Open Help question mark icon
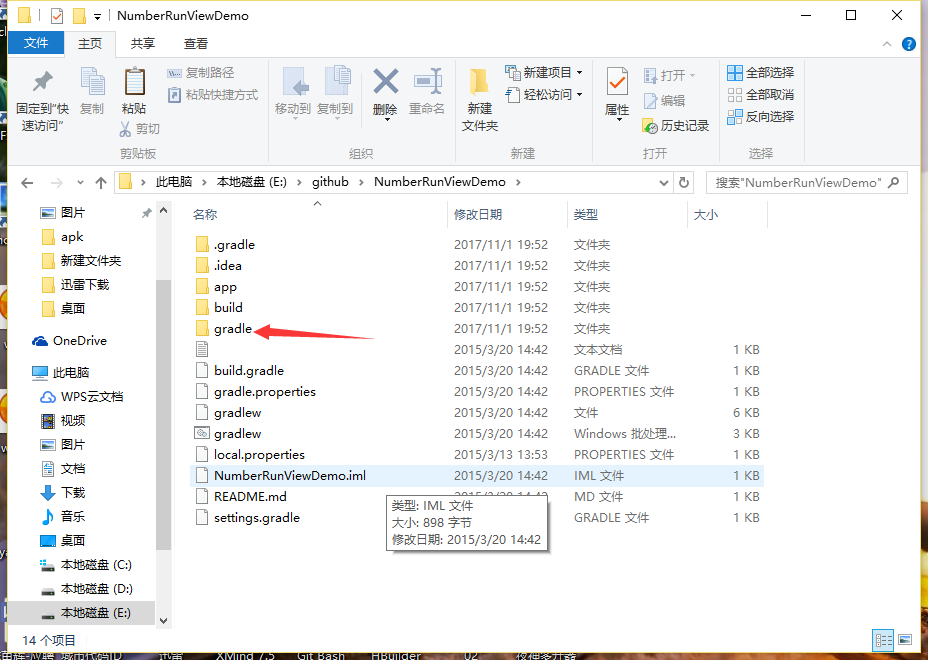 point(908,44)
